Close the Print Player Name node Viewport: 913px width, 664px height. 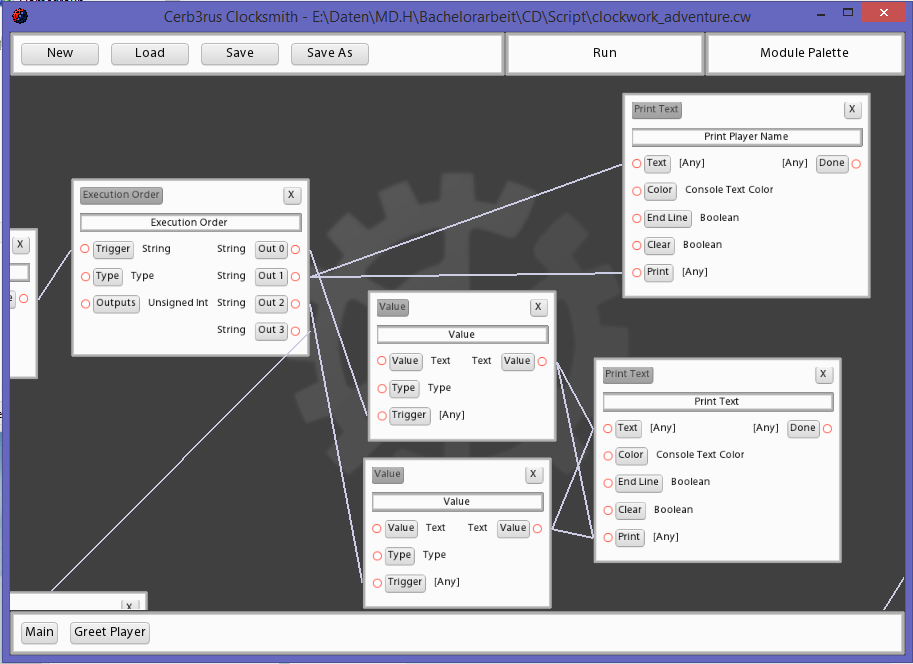852,110
